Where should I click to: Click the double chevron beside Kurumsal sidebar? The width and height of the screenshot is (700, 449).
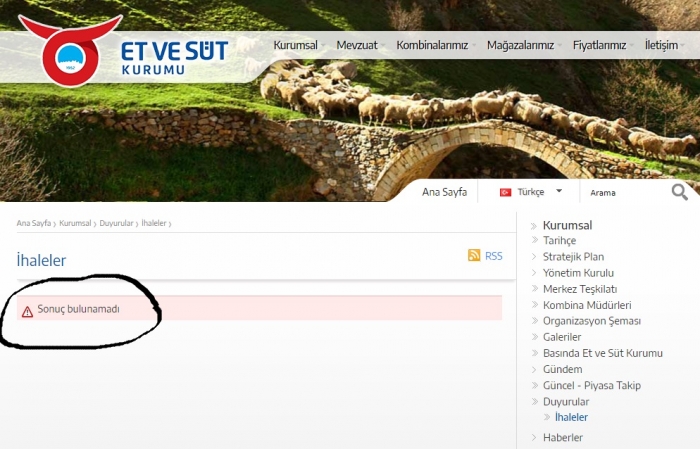(x=534, y=226)
